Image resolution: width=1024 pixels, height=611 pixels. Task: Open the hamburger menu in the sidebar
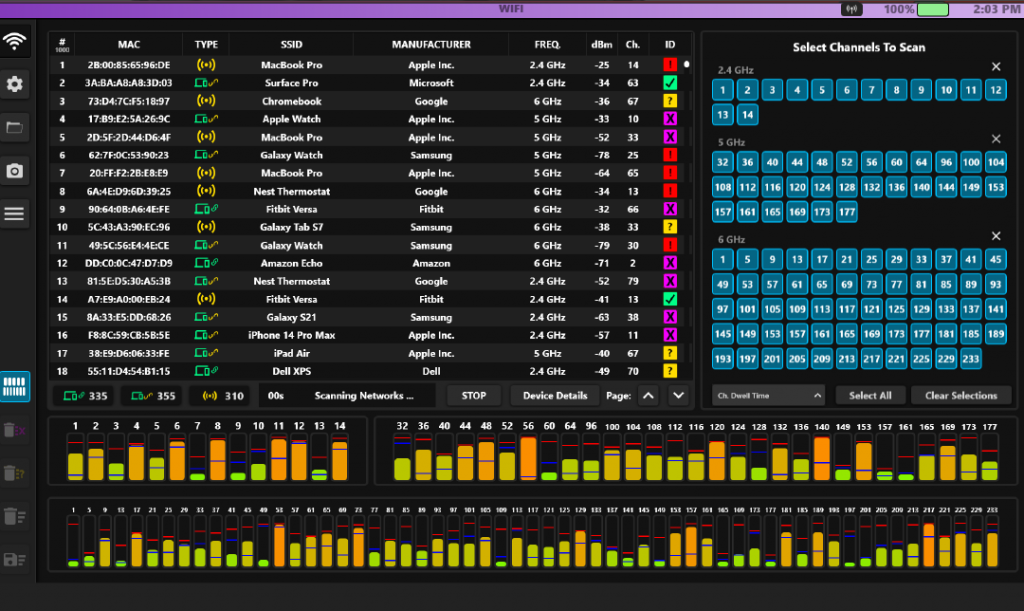(15, 213)
